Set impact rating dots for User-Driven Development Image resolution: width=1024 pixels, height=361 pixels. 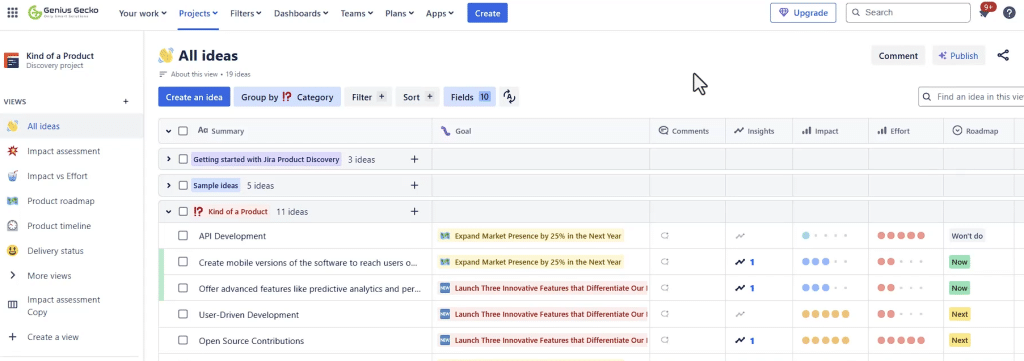pos(825,314)
